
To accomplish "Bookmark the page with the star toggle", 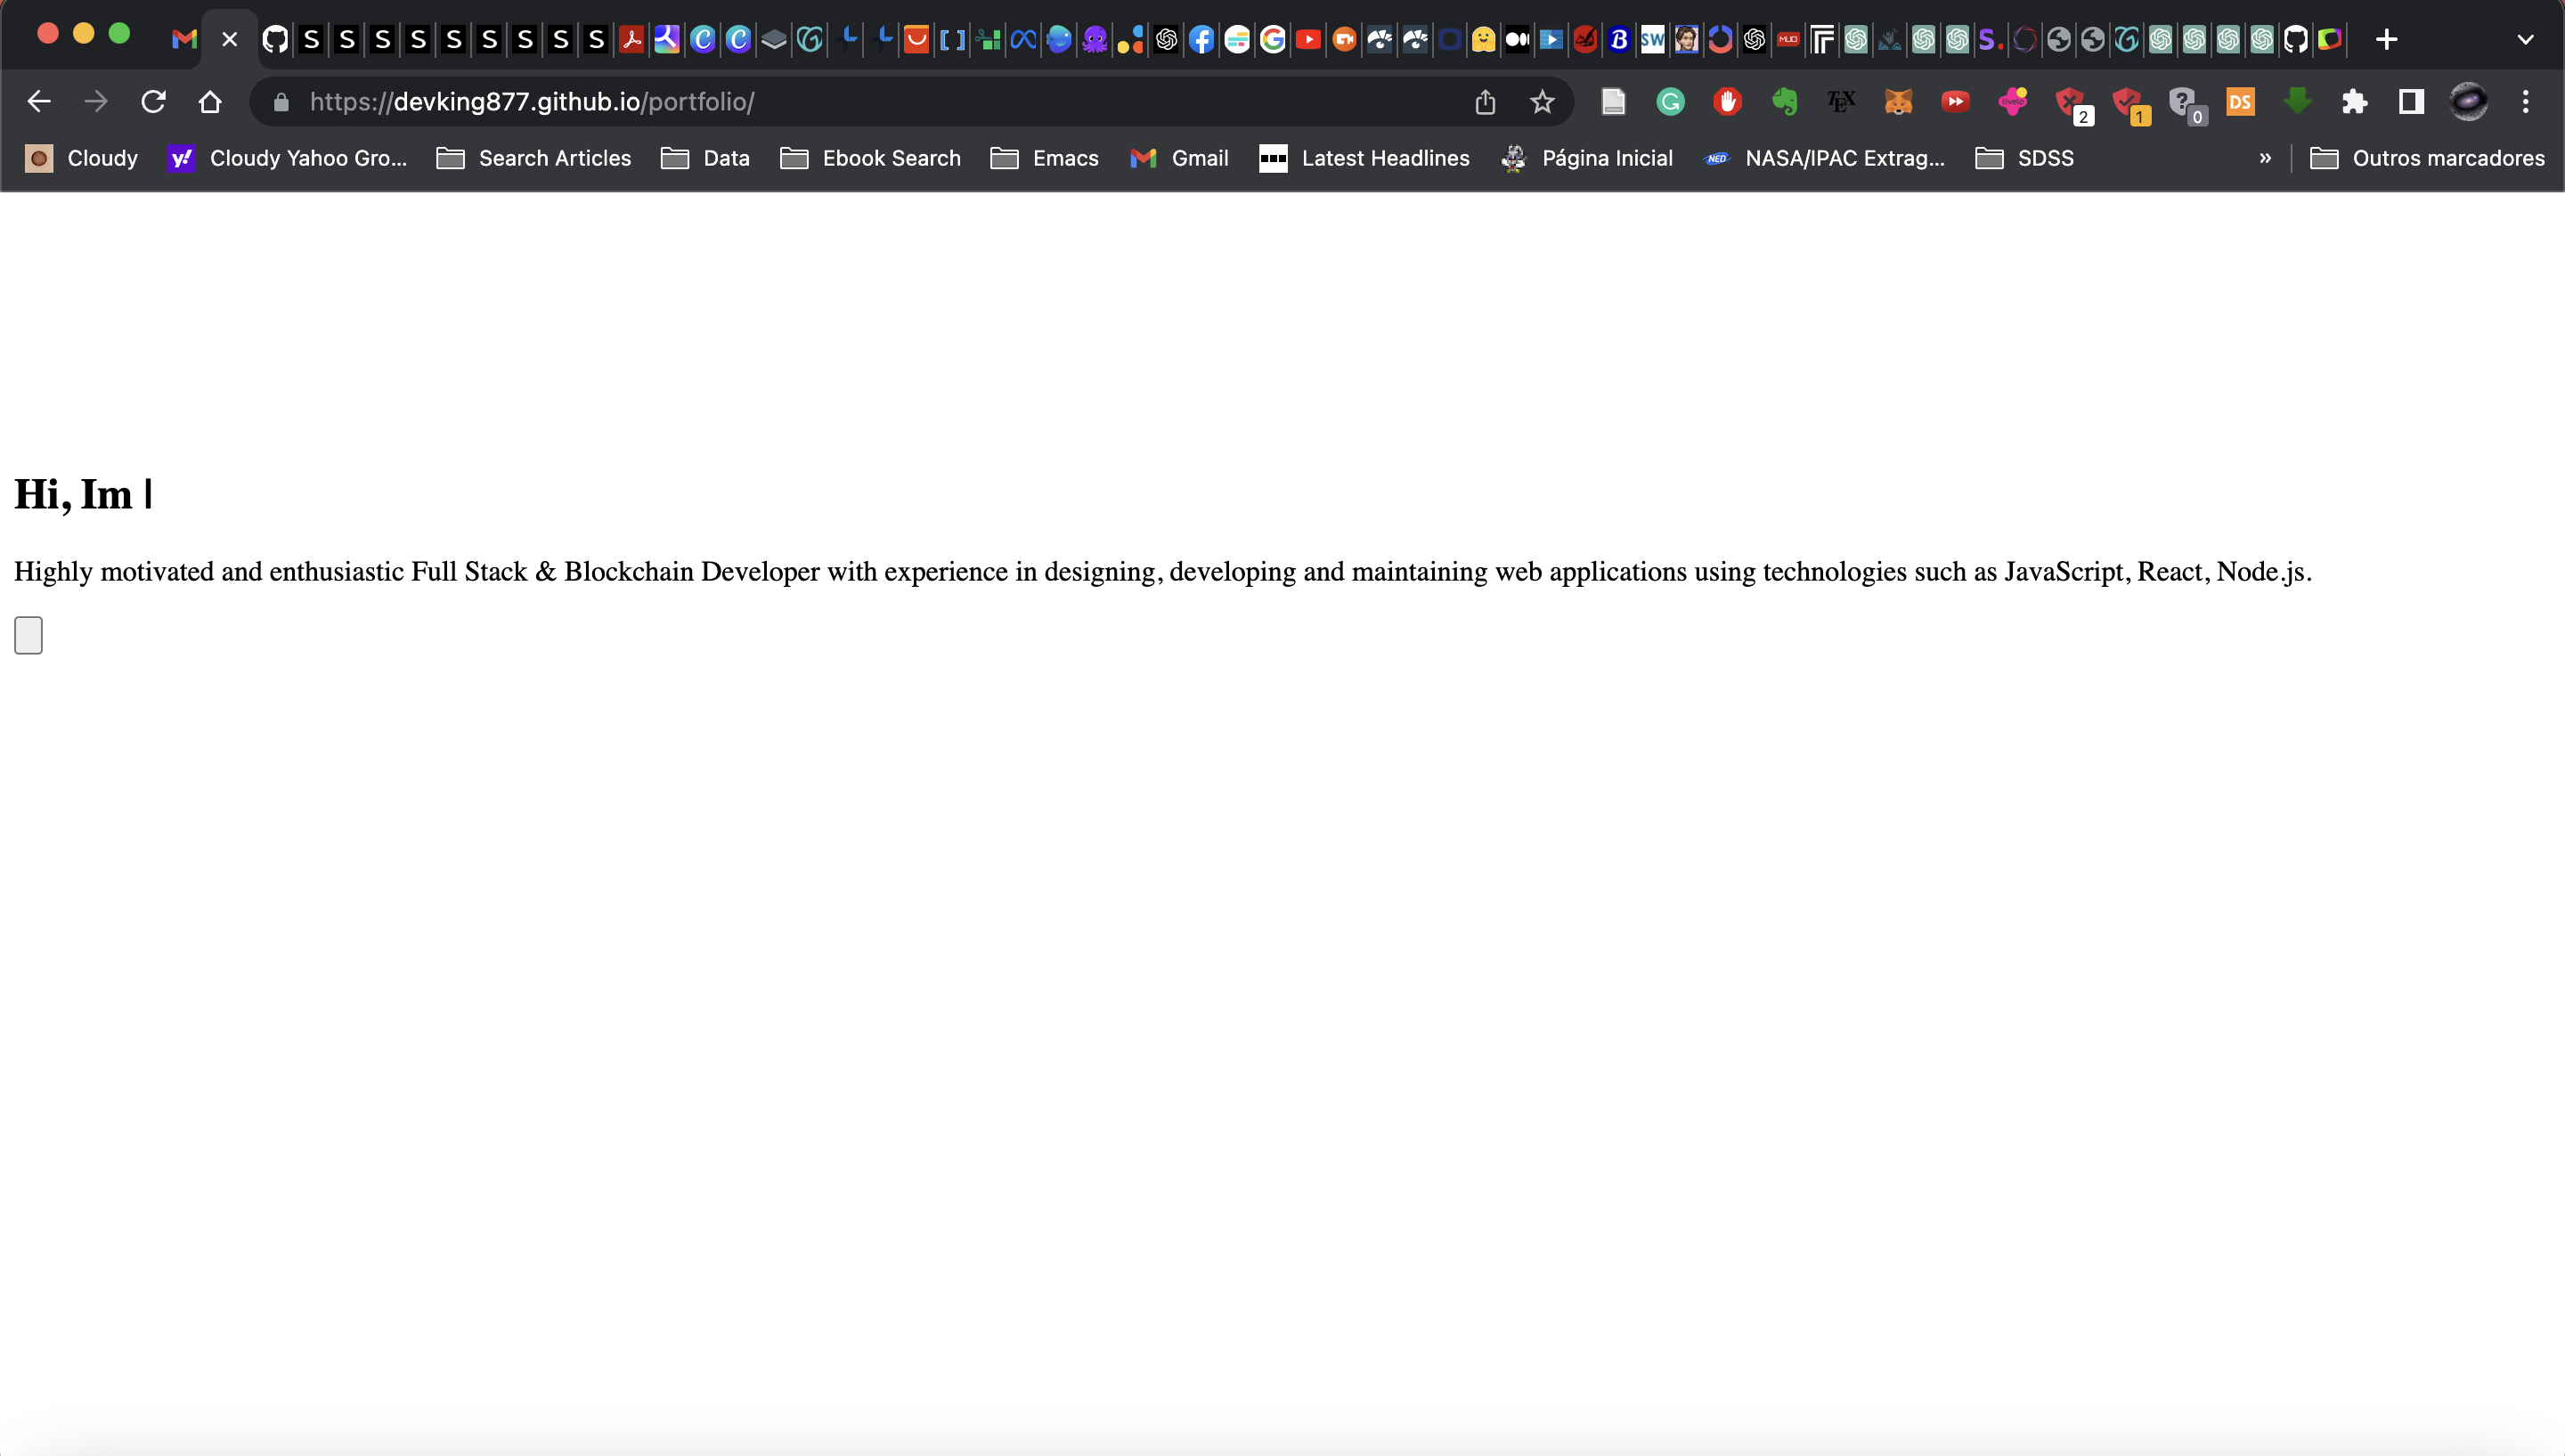I will pyautogui.click(x=1541, y=101).
